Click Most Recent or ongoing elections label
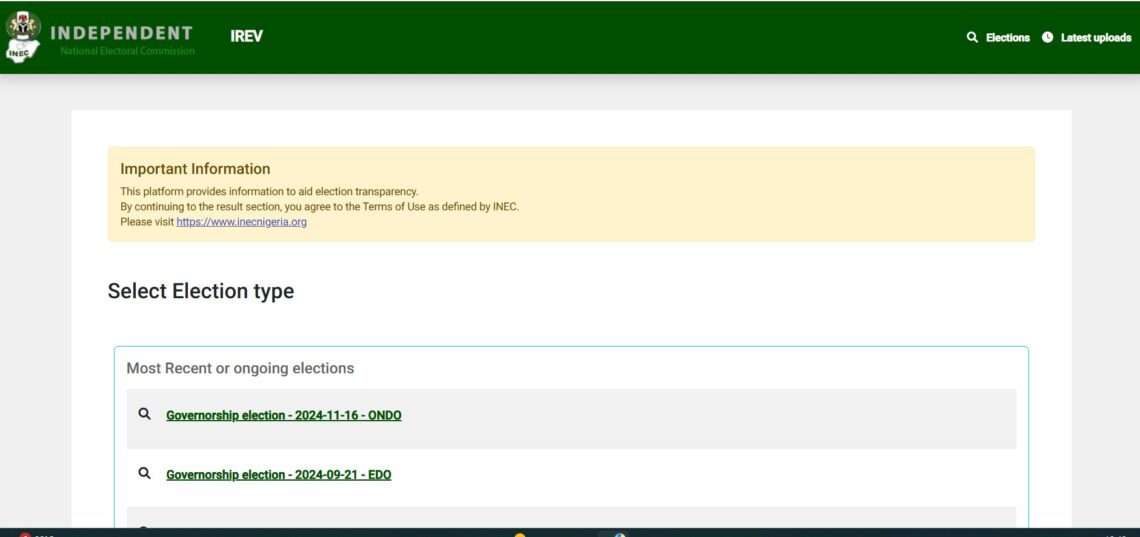Screen dimensions: 1140x537 [x=240, y=368]
